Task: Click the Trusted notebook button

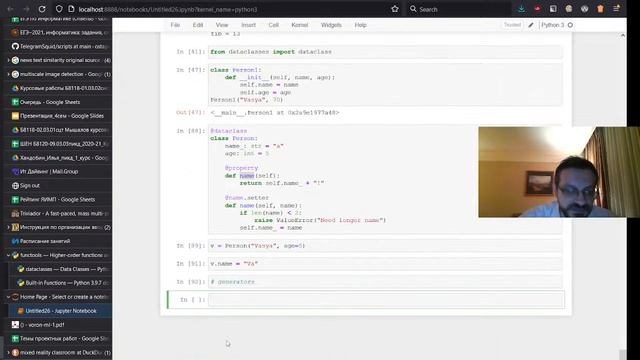Action: tap(512, 25)
